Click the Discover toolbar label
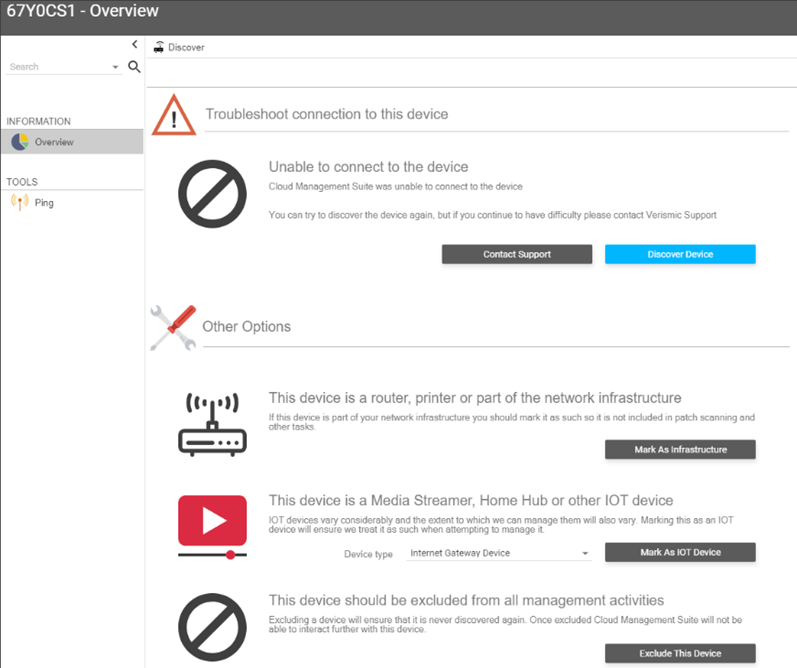Screen dimensions: 797x668 (186, 47)
